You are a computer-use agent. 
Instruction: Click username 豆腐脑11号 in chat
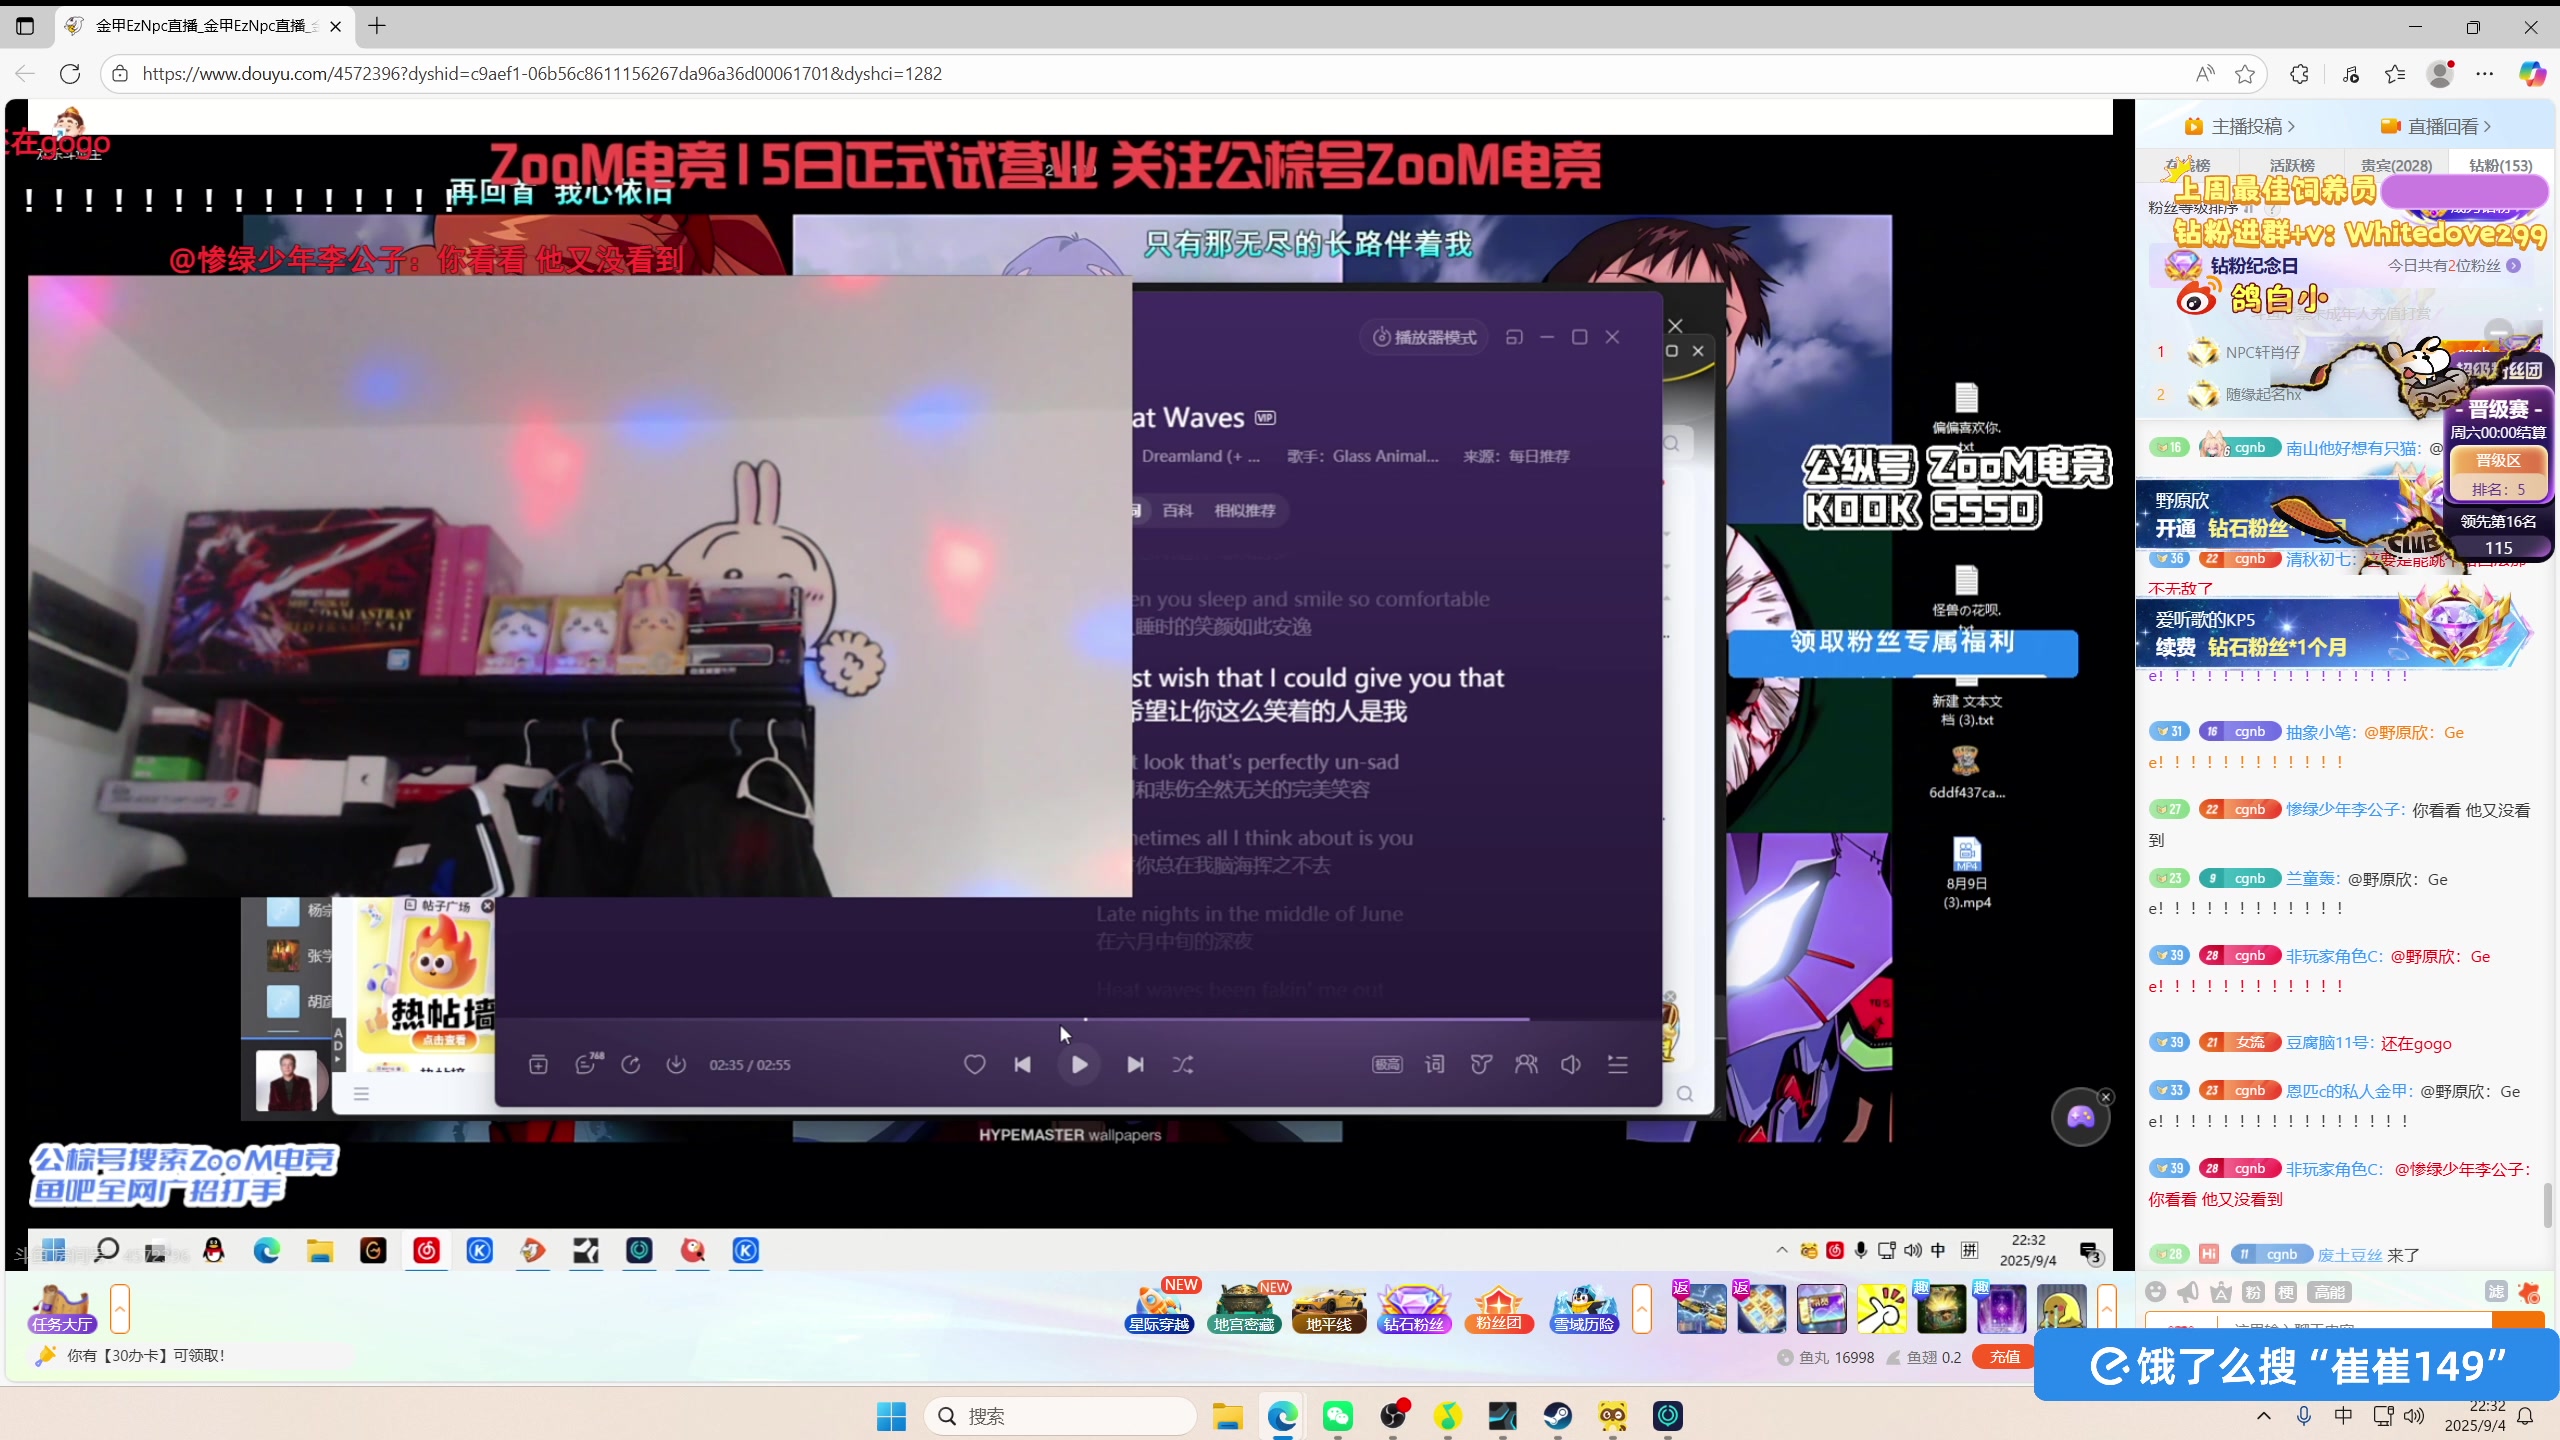pos(2330,1043)
